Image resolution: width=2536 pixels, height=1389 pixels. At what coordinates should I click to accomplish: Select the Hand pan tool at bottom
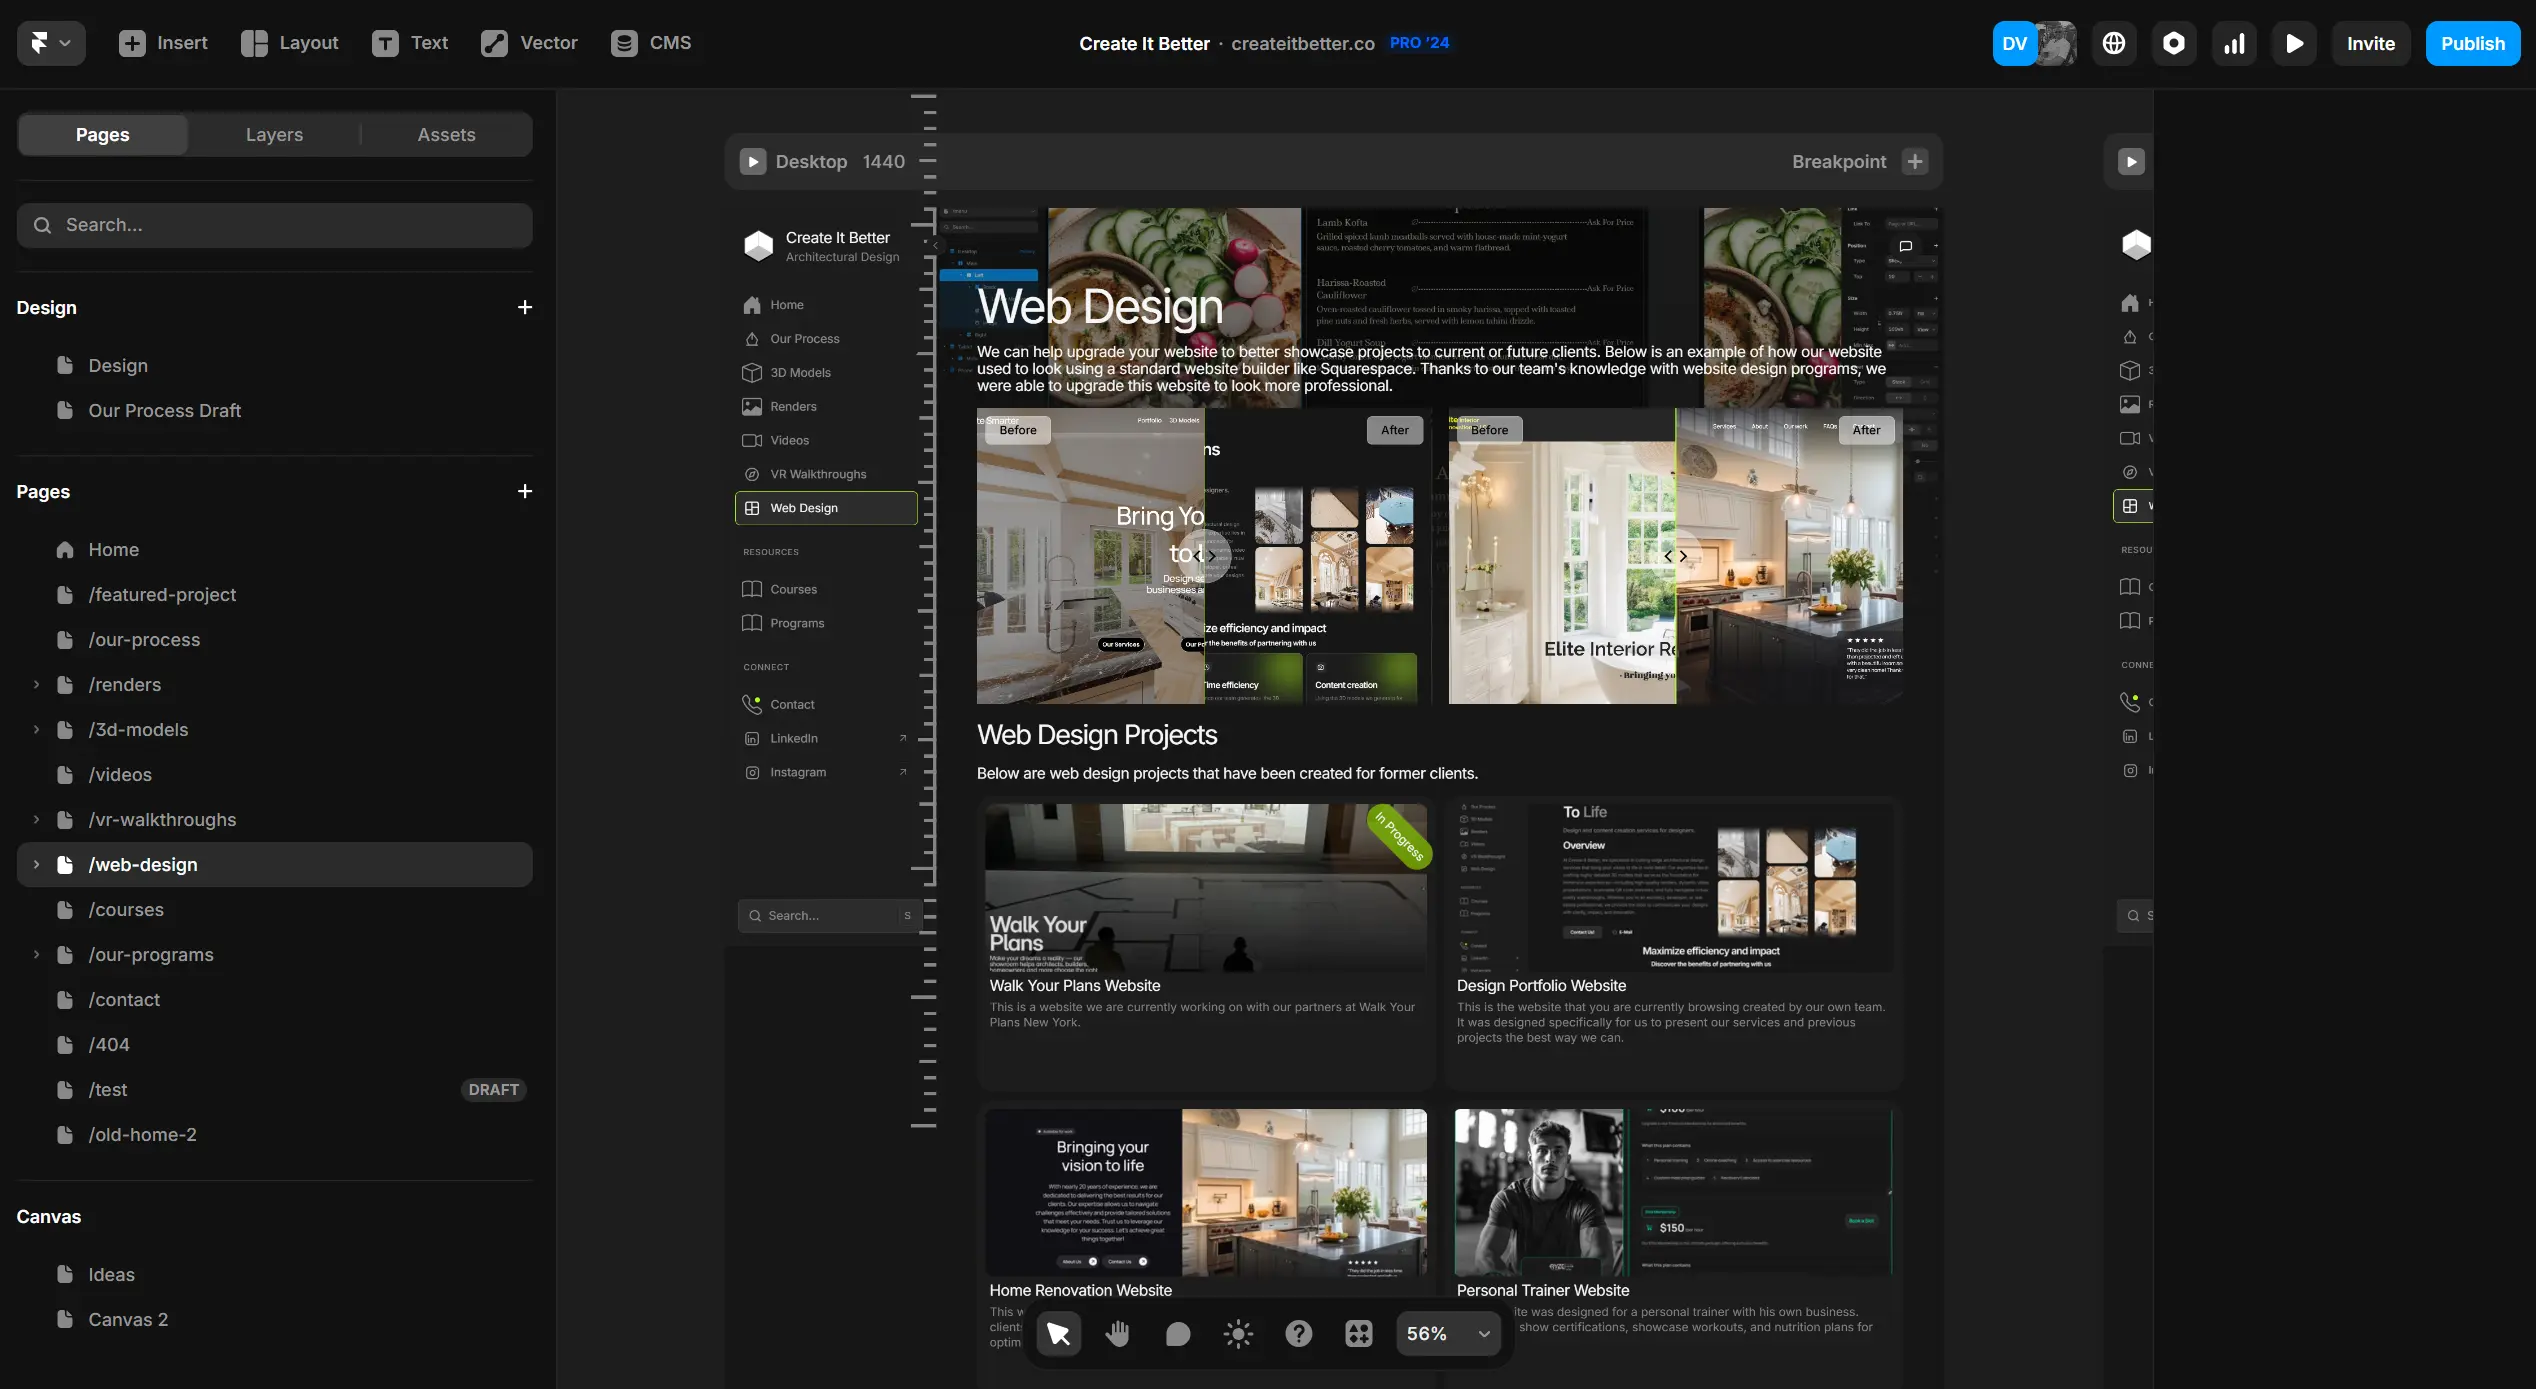(1117, 1333)
